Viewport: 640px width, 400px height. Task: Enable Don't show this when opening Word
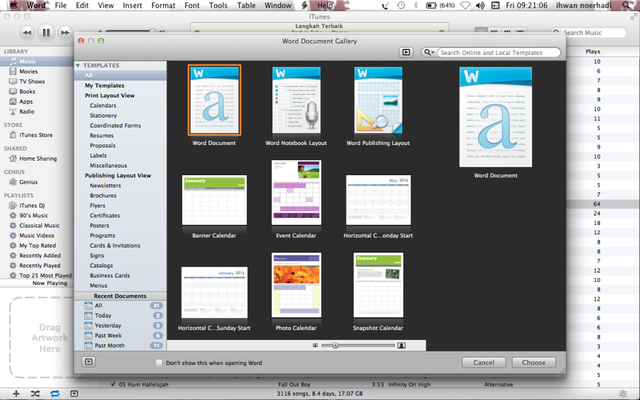coord(159,362)
